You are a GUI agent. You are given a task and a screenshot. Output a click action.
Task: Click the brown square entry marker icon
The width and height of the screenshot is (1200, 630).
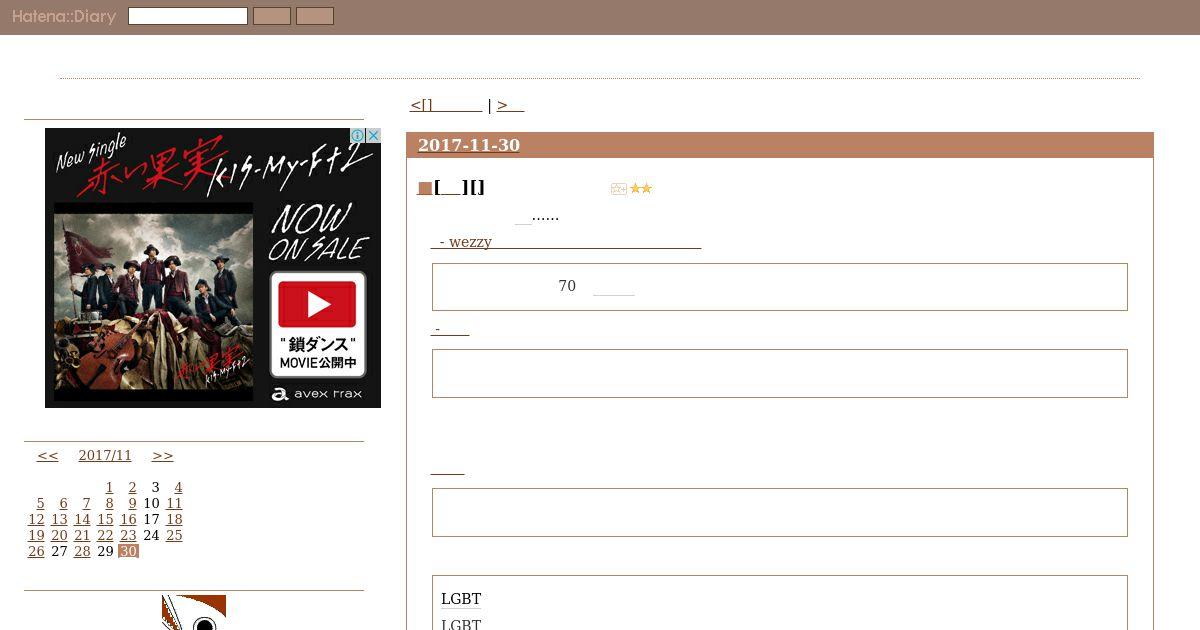pos(425,188)
